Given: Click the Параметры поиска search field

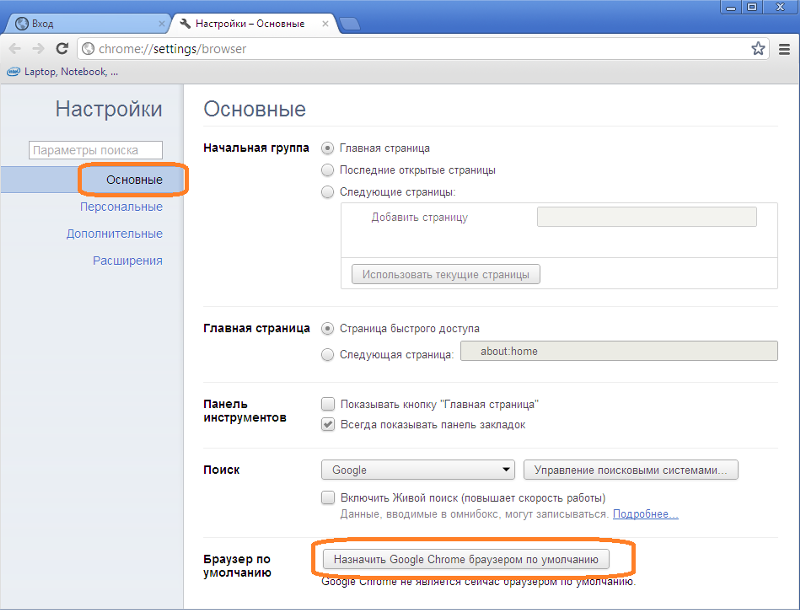Looking at the screenshot, I should 96,150.
